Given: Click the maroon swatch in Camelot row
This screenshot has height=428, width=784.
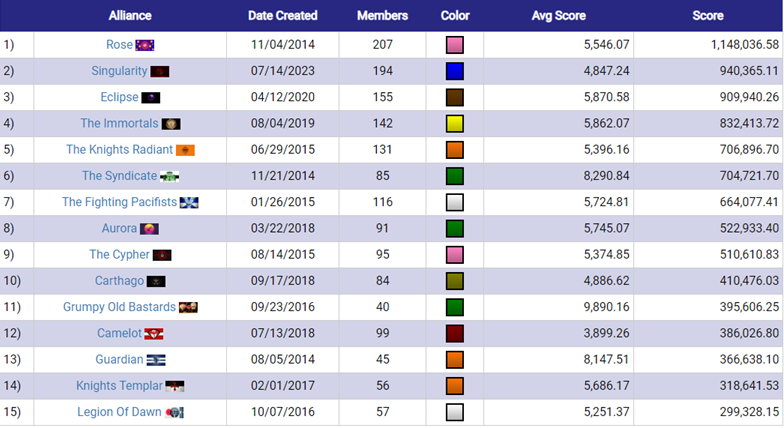Looking at the screenshot, I should [454, 334].
